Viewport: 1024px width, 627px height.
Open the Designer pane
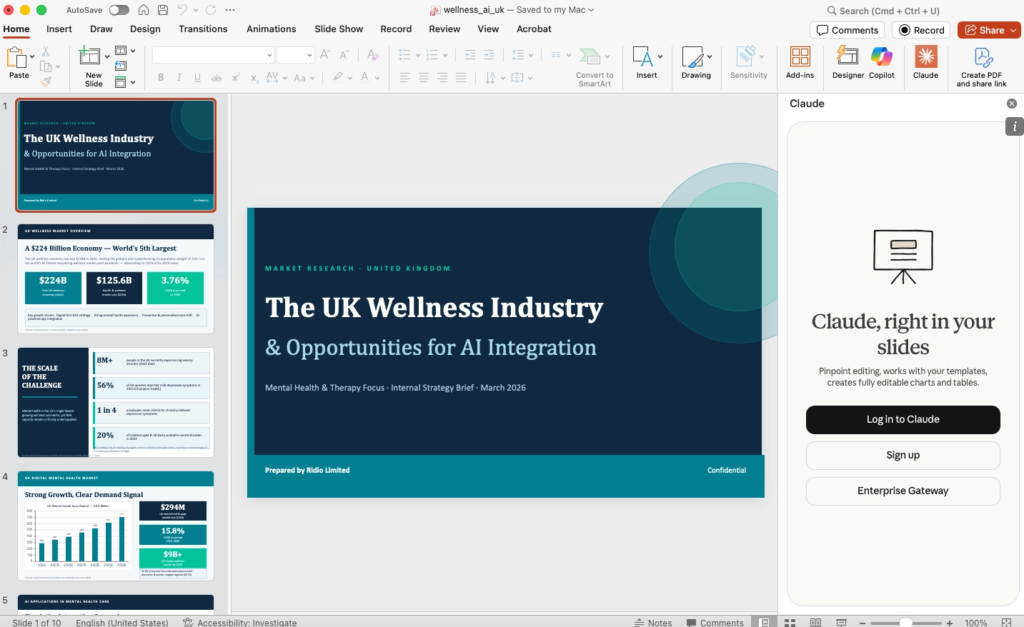[x=848, y=62]
